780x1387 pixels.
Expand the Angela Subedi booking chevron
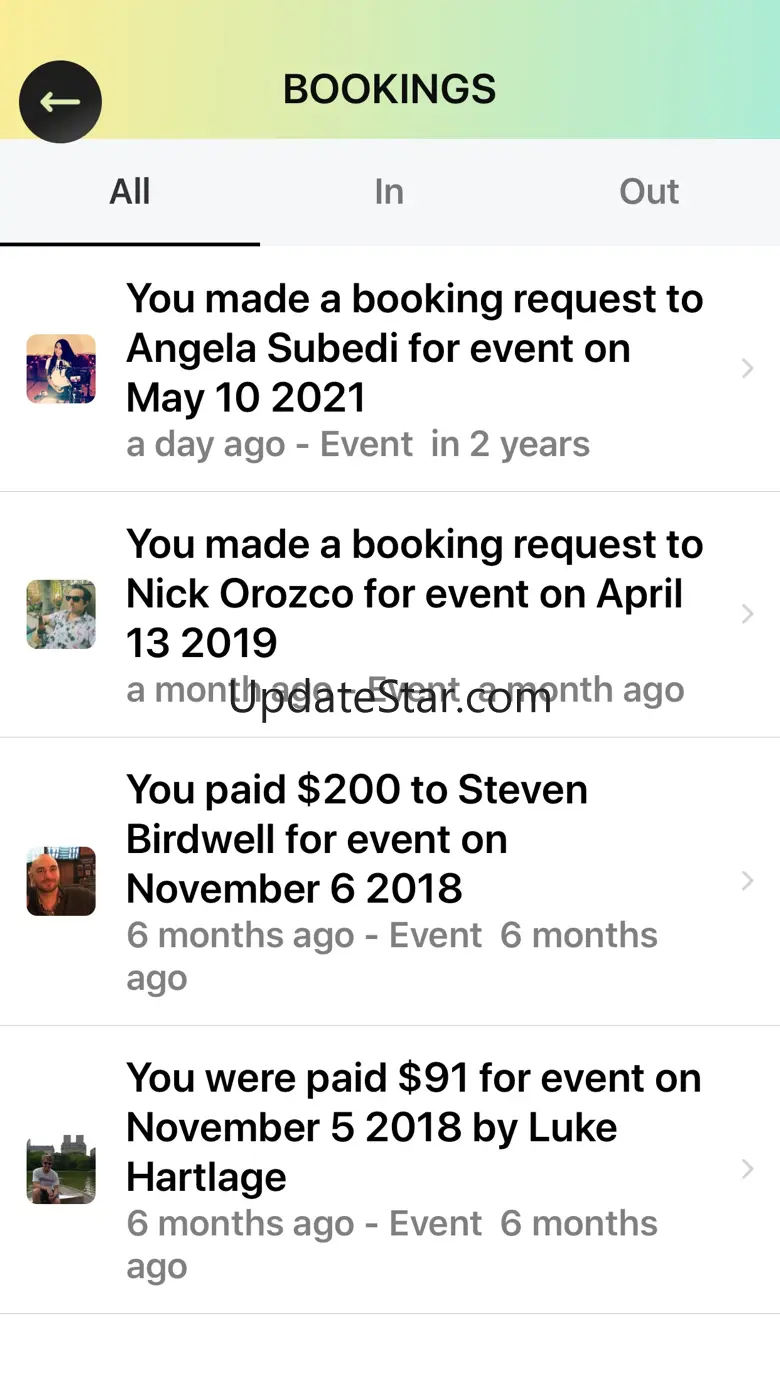coord(747,369)
